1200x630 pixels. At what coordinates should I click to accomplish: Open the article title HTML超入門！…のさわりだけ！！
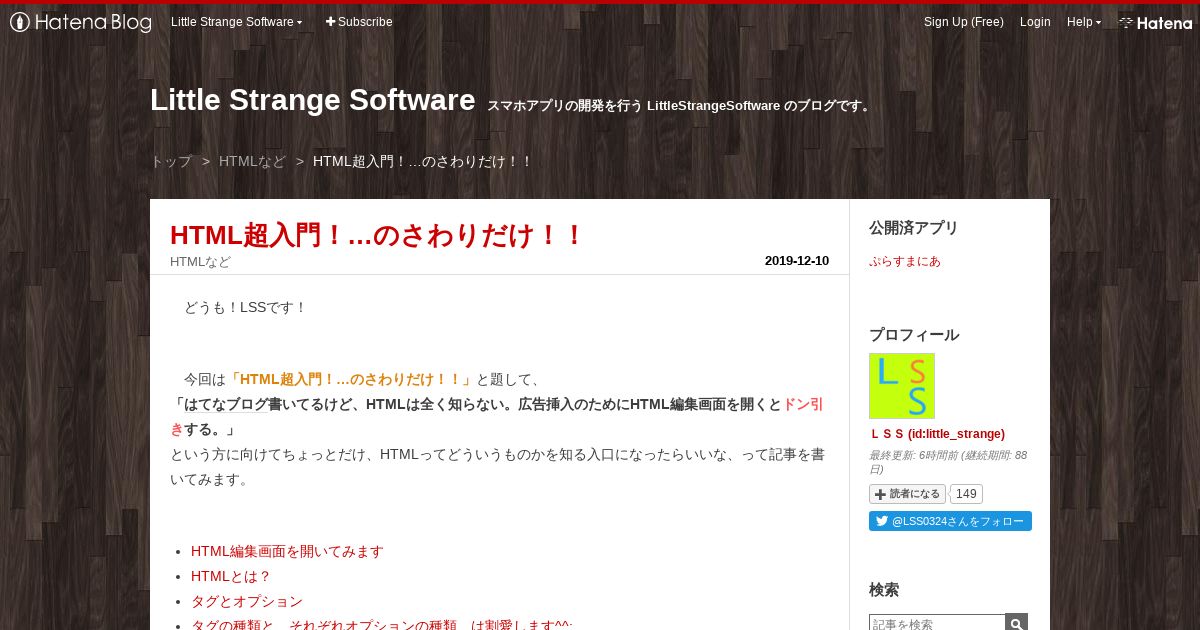(x=377, y=235)
